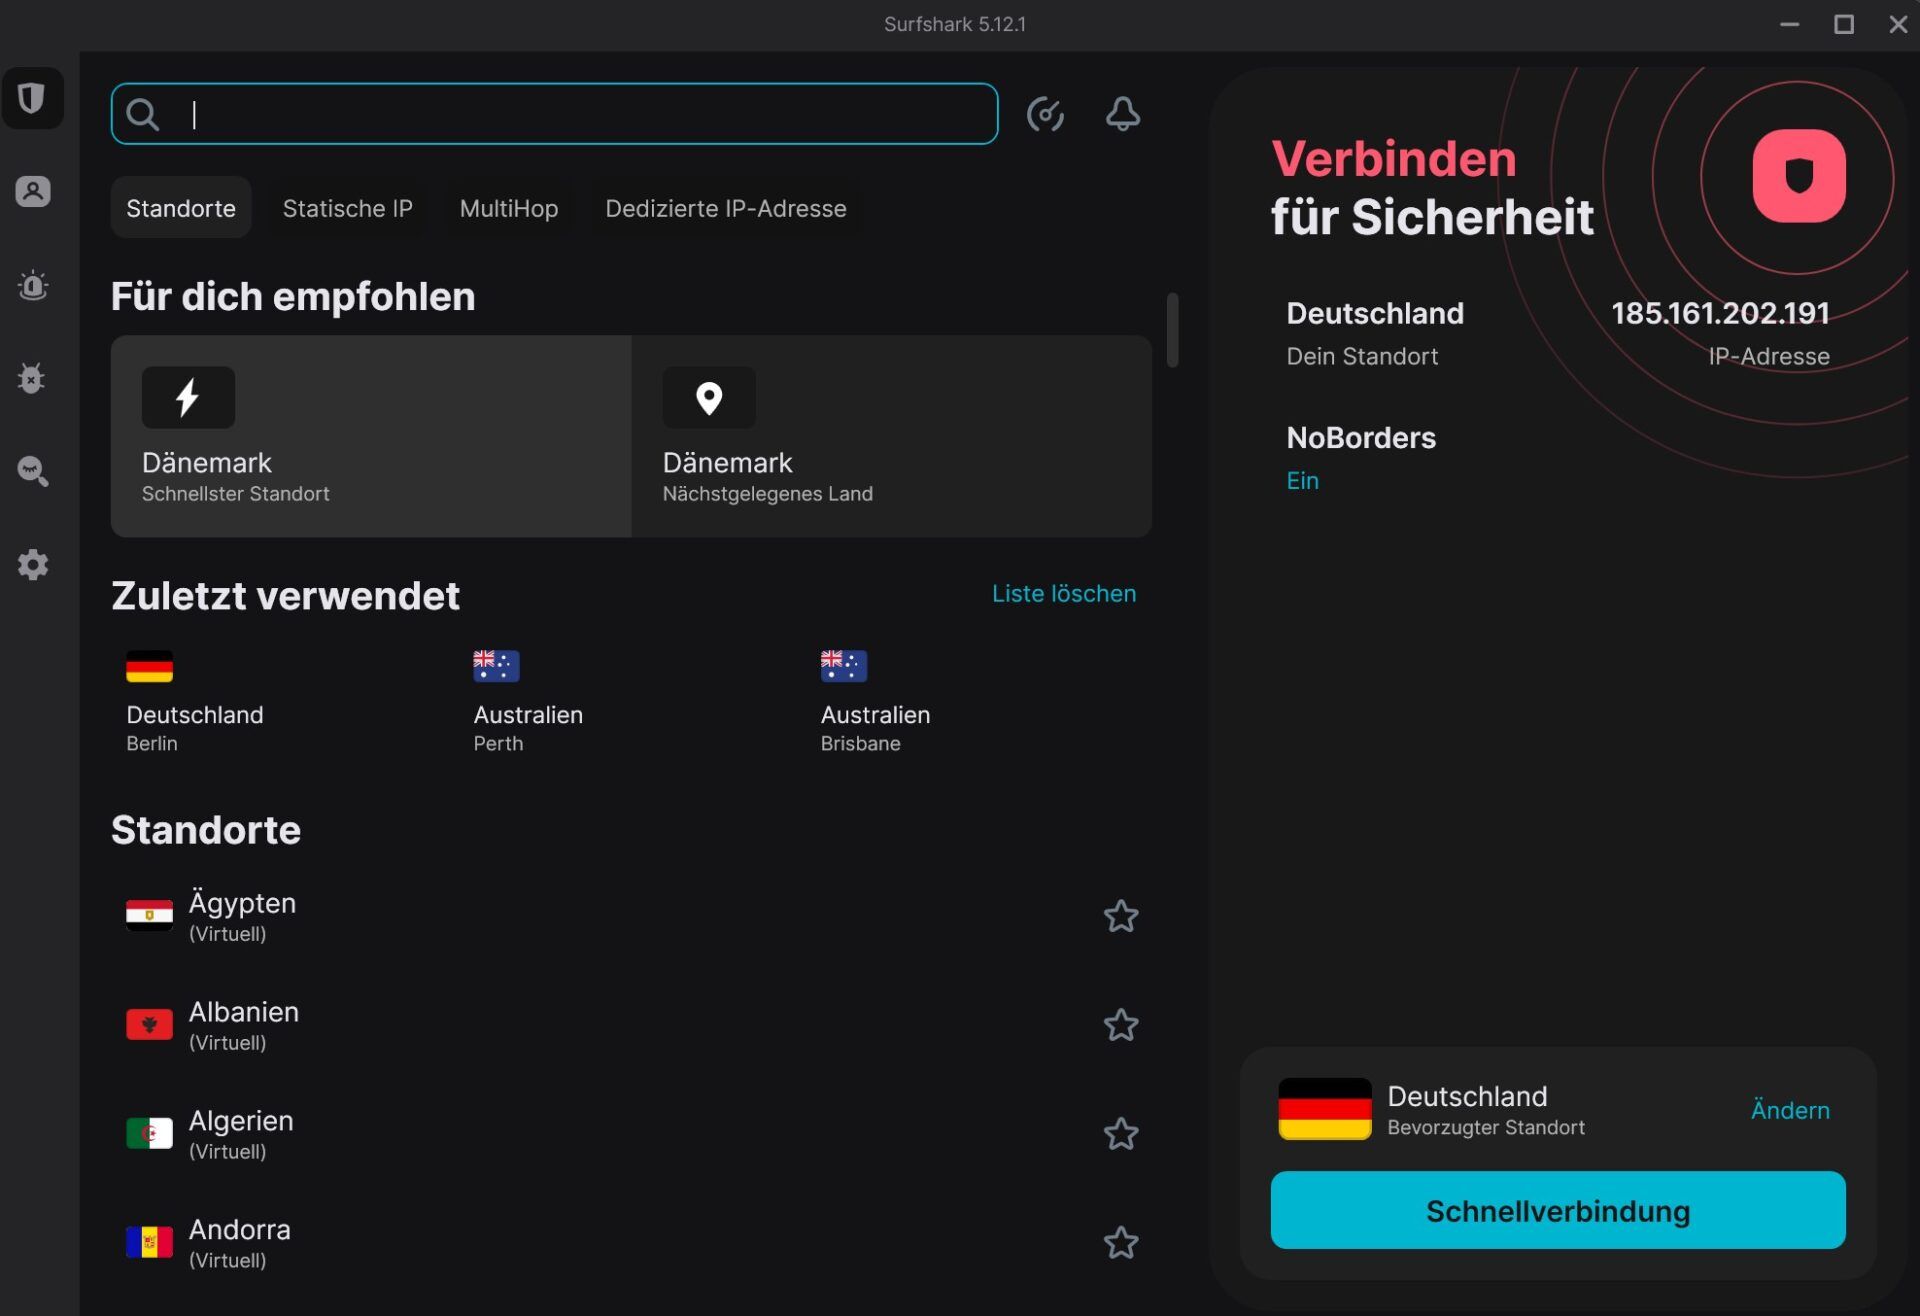
Task: Favorite Ägypten with its star
Action: coord(1121,916)
